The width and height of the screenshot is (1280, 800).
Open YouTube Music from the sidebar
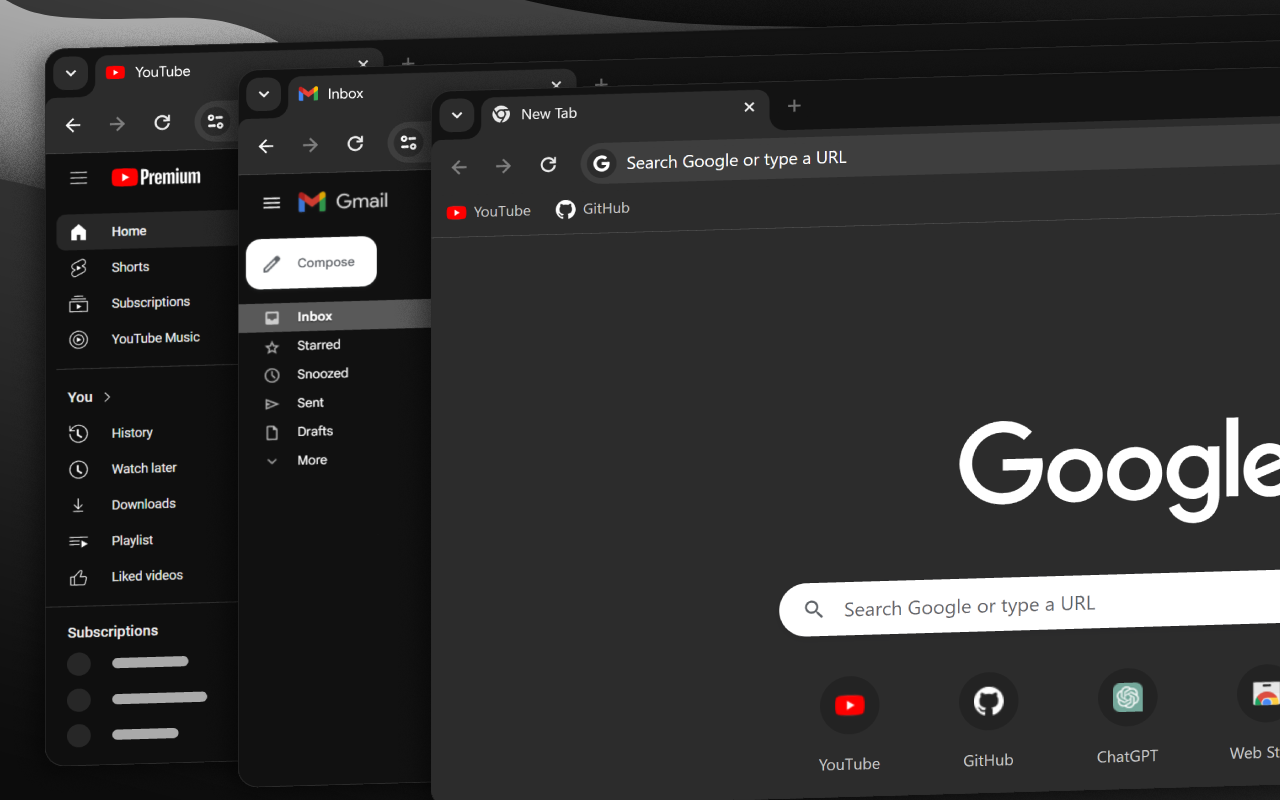(155, 338)
